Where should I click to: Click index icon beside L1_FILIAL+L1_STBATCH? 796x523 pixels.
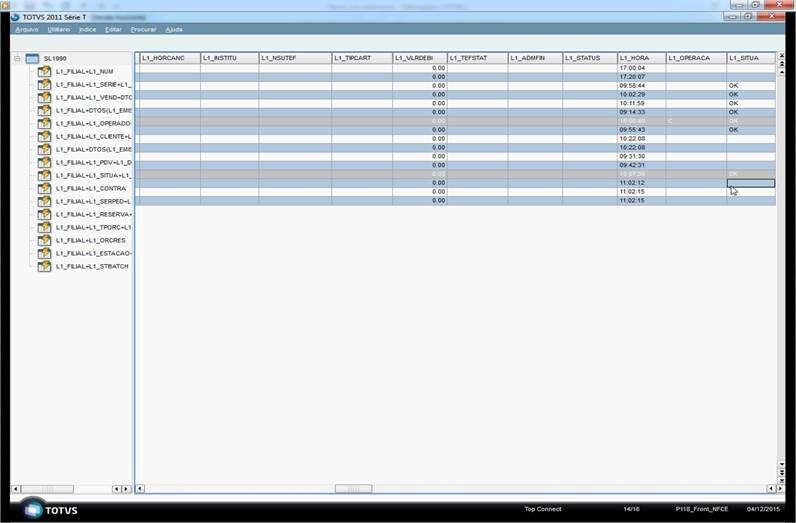45,266
